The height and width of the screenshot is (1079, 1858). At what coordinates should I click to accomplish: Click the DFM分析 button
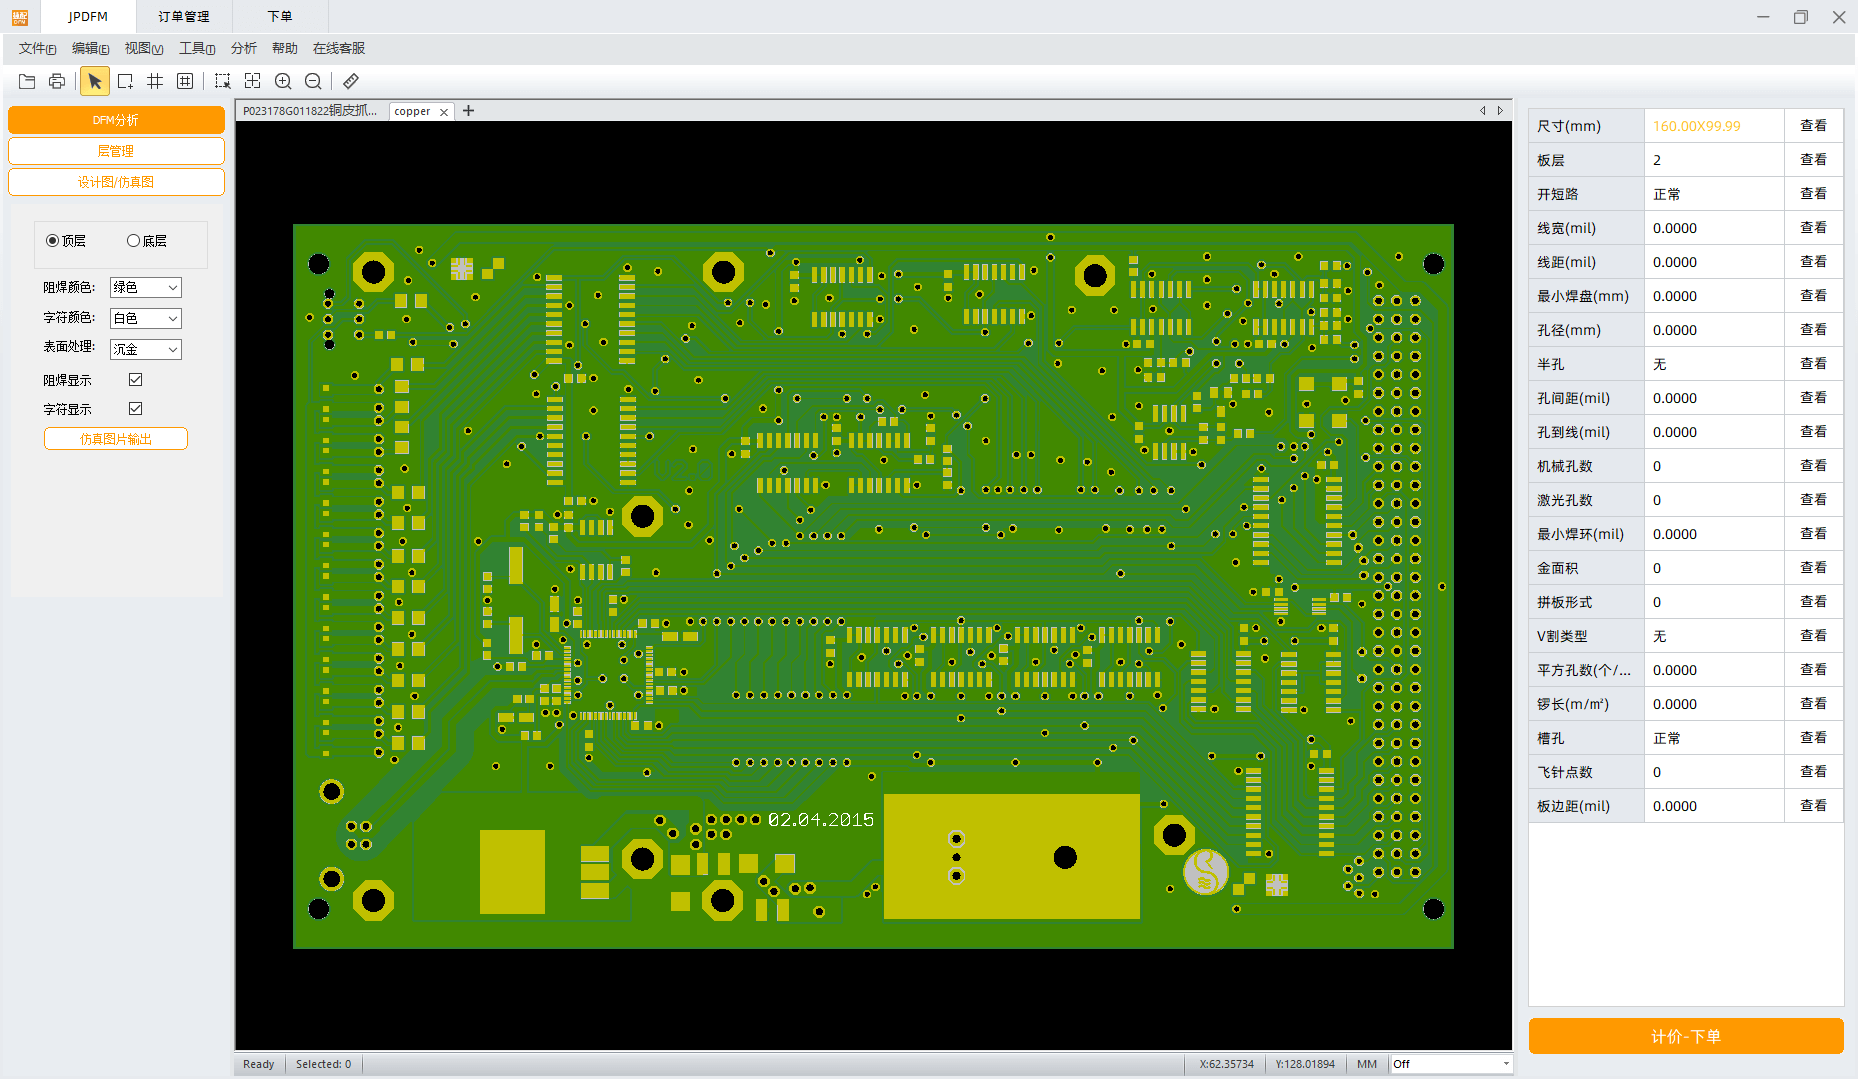tap(116, 120)
